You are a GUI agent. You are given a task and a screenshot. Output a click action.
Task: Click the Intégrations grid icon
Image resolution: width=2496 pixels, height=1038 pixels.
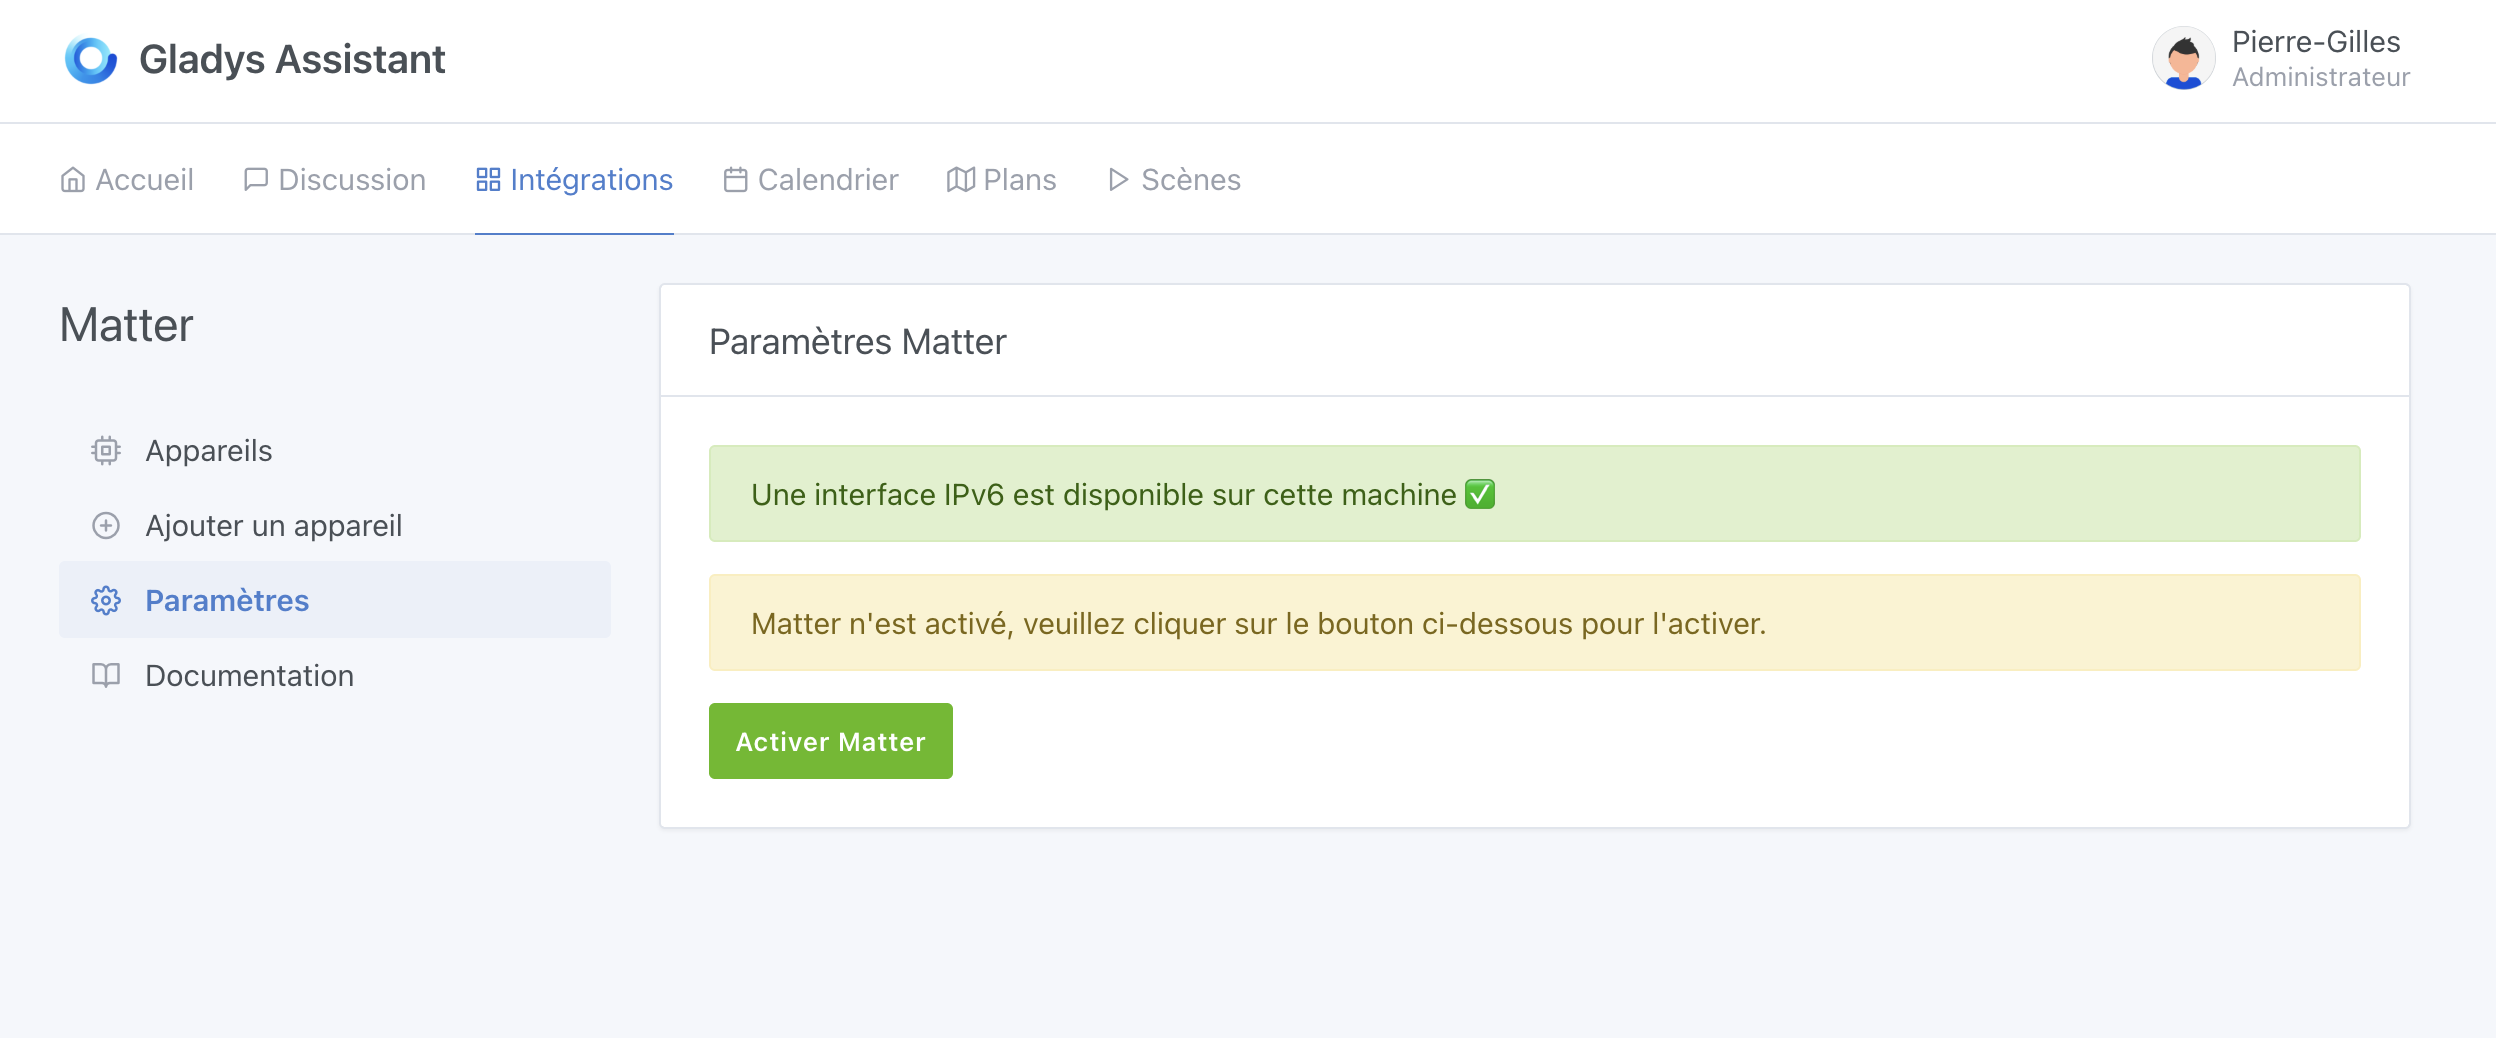[488, 179]
